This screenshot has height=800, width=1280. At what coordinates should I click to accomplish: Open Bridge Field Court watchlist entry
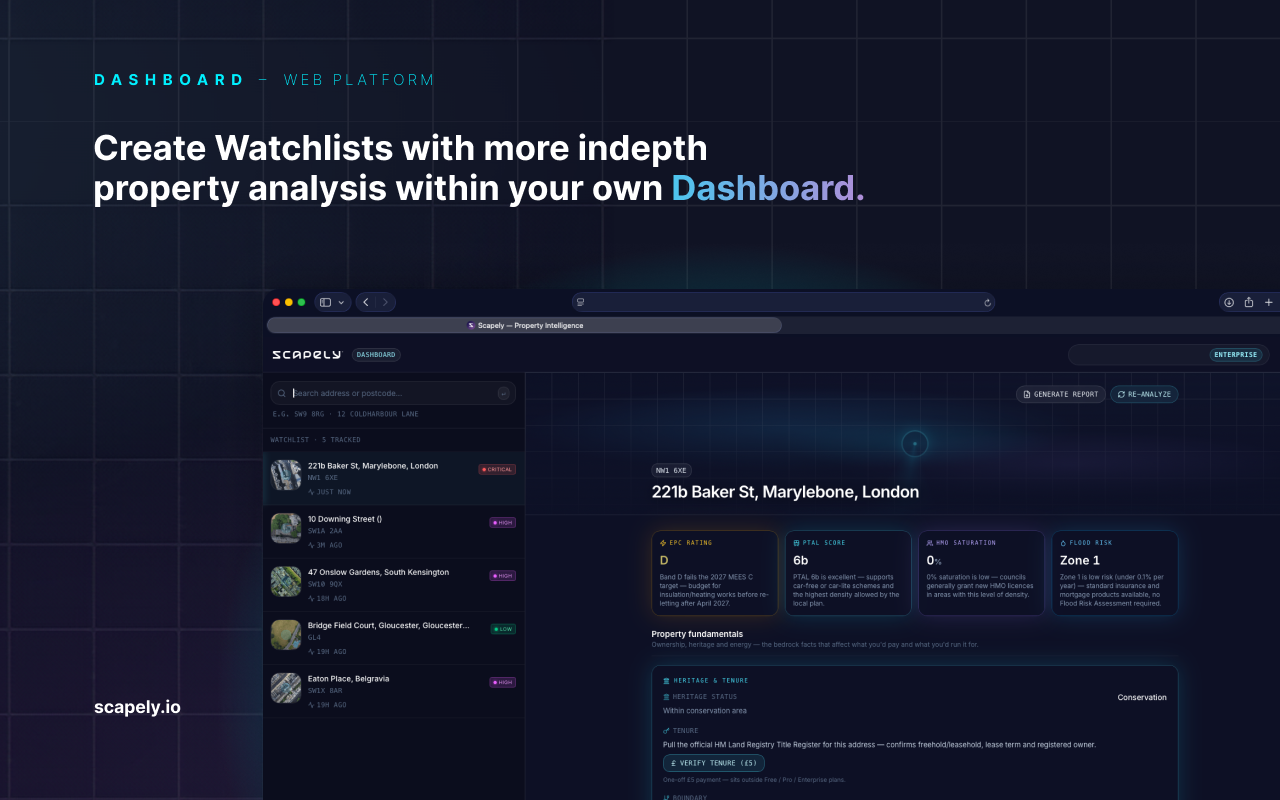point(393,638)
